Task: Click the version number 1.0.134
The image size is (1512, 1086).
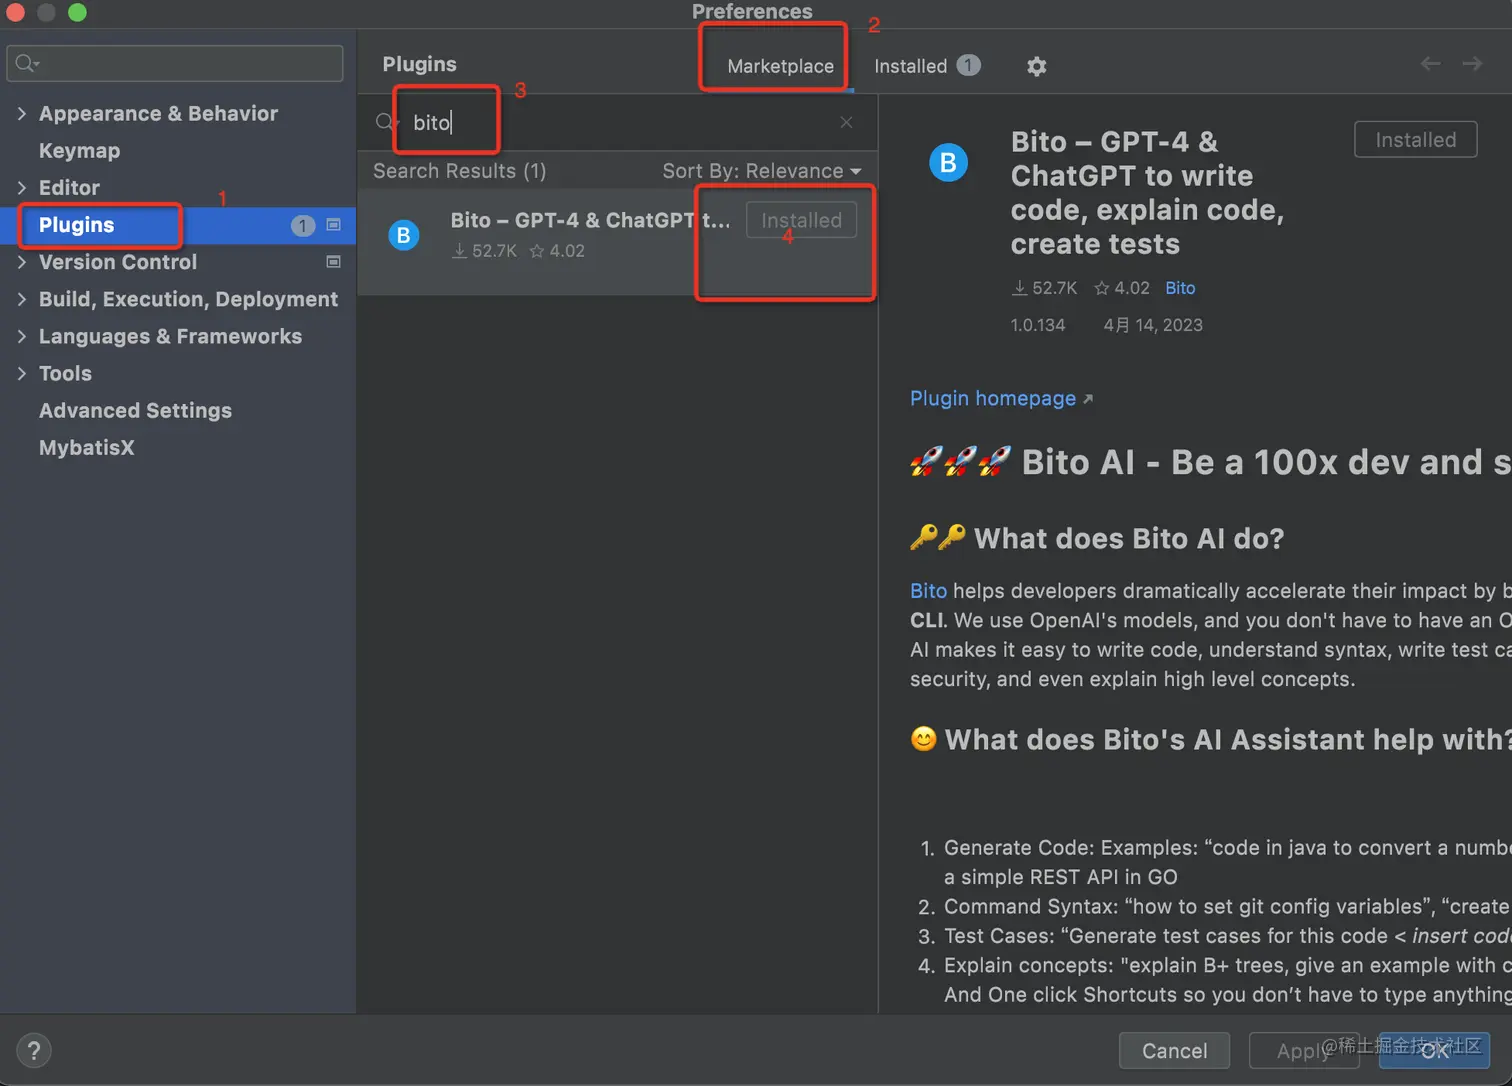Action: [1038, 325]
